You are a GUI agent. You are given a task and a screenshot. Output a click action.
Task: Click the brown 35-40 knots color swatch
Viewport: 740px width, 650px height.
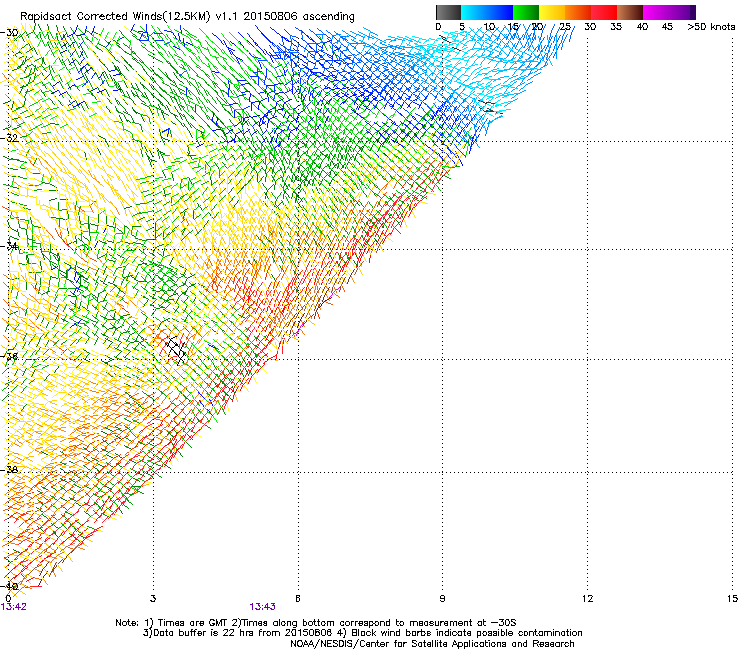click(x=630, y=12)
